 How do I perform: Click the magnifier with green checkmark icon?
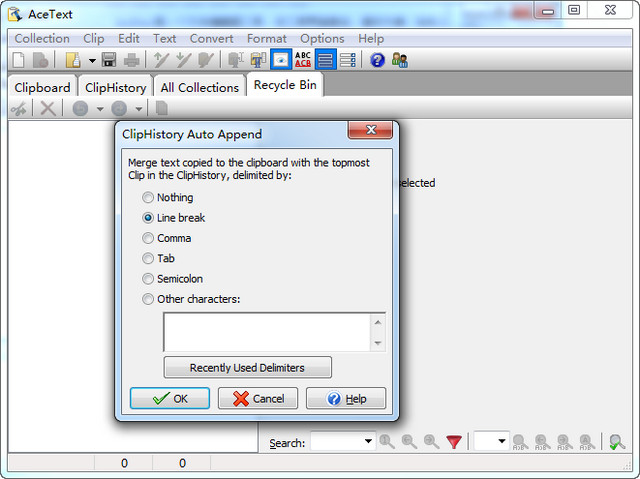pyautogui.click(x=617, y=442)
